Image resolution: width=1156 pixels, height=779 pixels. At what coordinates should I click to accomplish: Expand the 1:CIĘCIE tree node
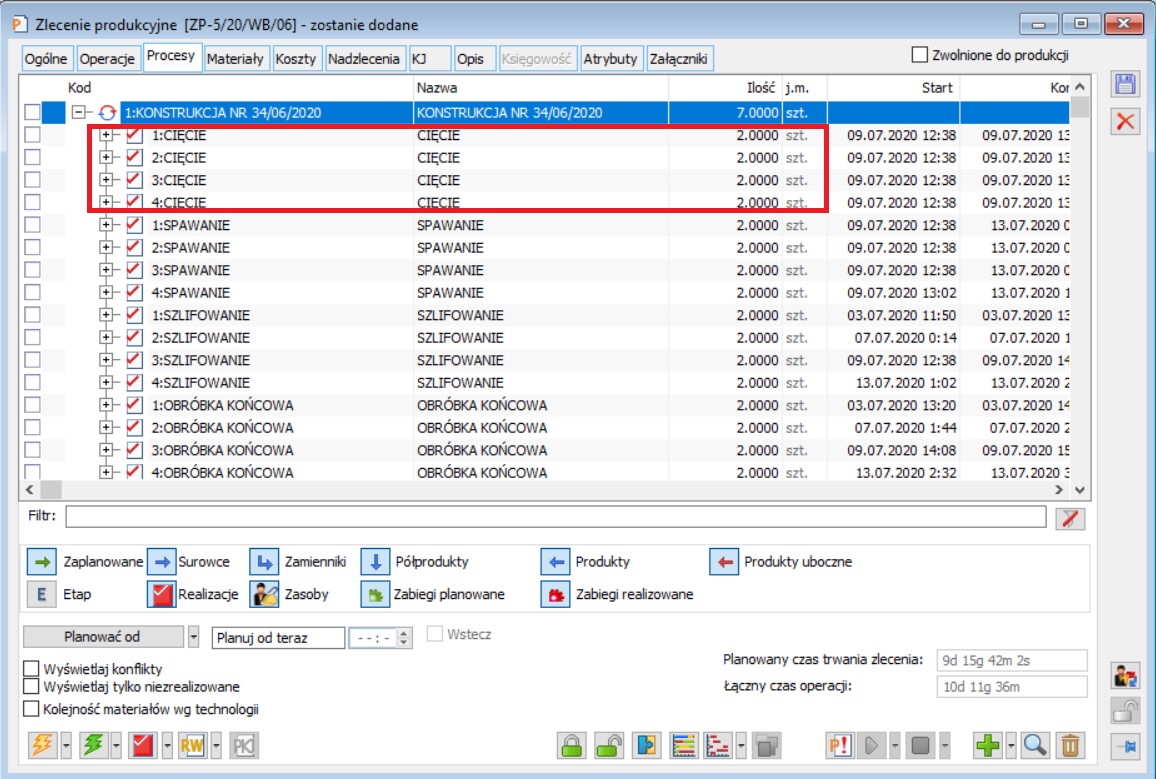click(107, 135)
